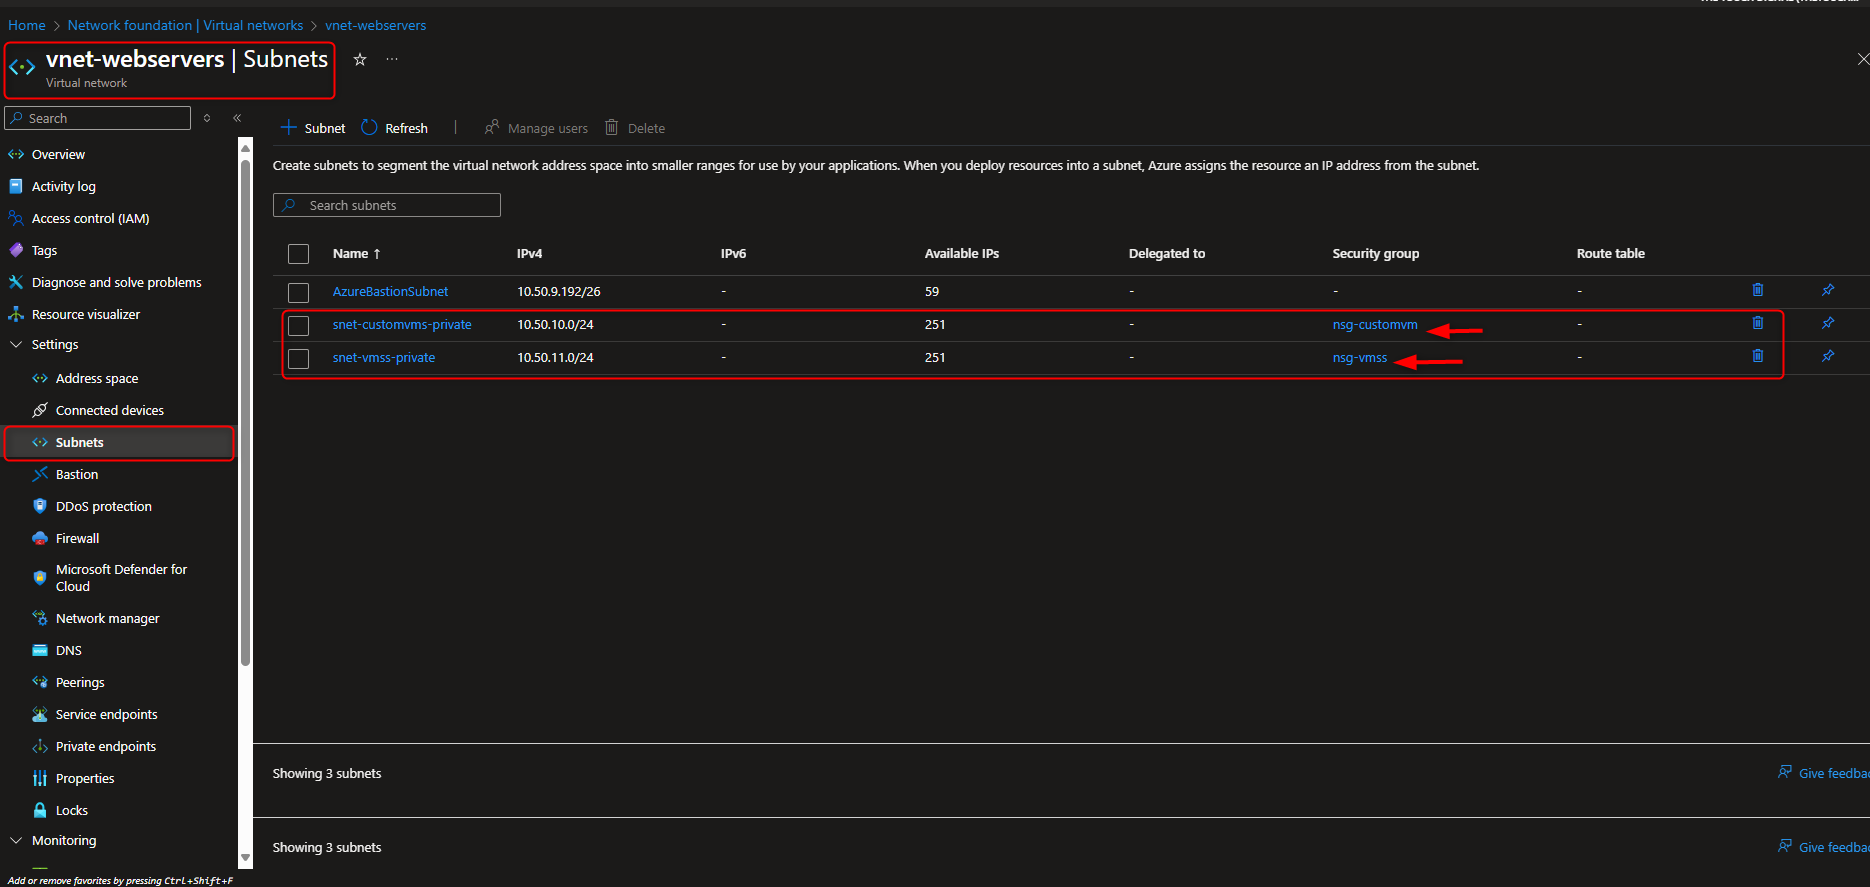Click the vnet-webservers breadcrumb
Viewport: 1870px width, 887px height.
click(375, 25)
